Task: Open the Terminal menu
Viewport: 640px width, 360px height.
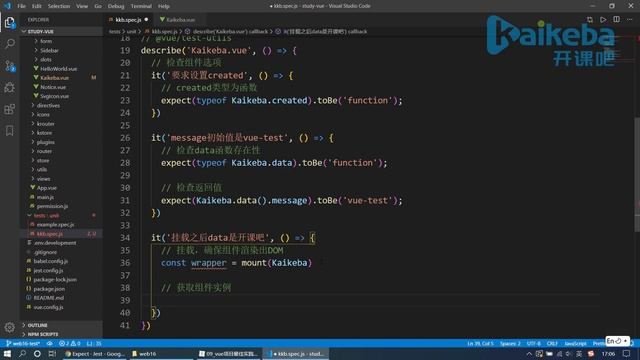Action: coord(141,6)
